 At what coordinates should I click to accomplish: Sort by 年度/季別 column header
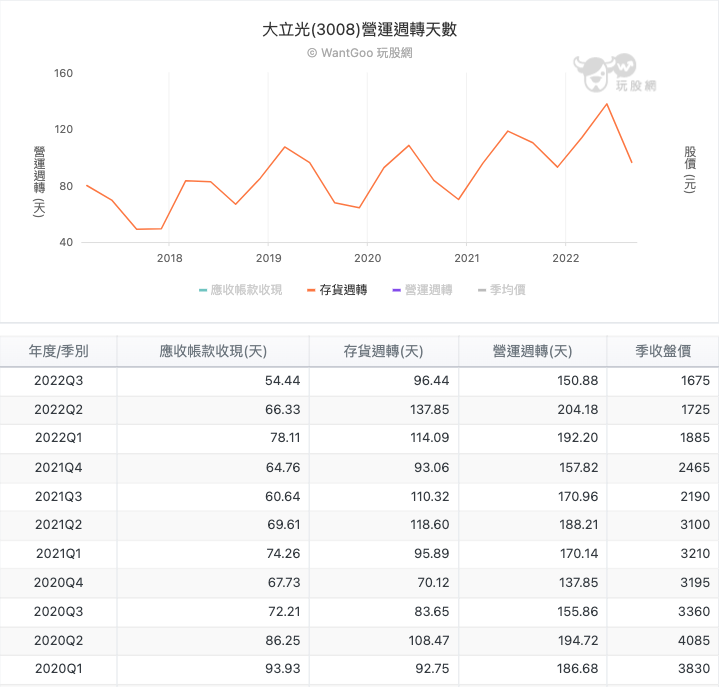(59, 351)
